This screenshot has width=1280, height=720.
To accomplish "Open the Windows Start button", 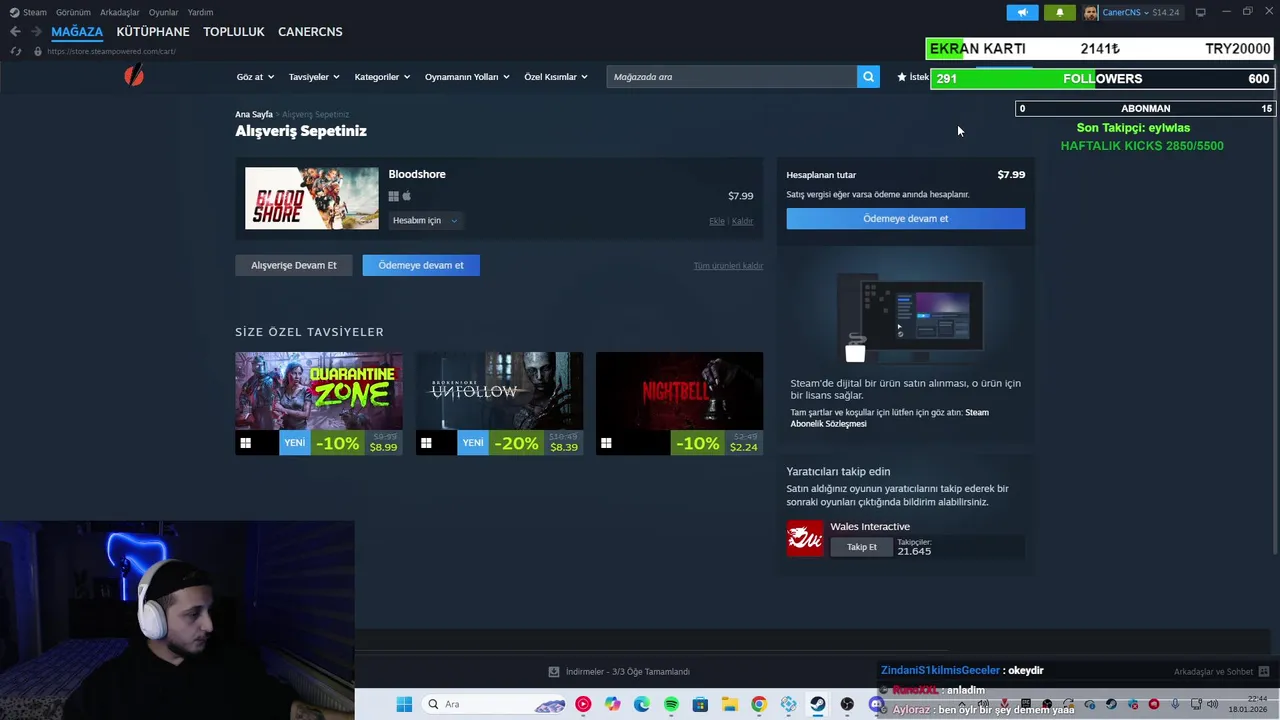I will click(404, 704).
